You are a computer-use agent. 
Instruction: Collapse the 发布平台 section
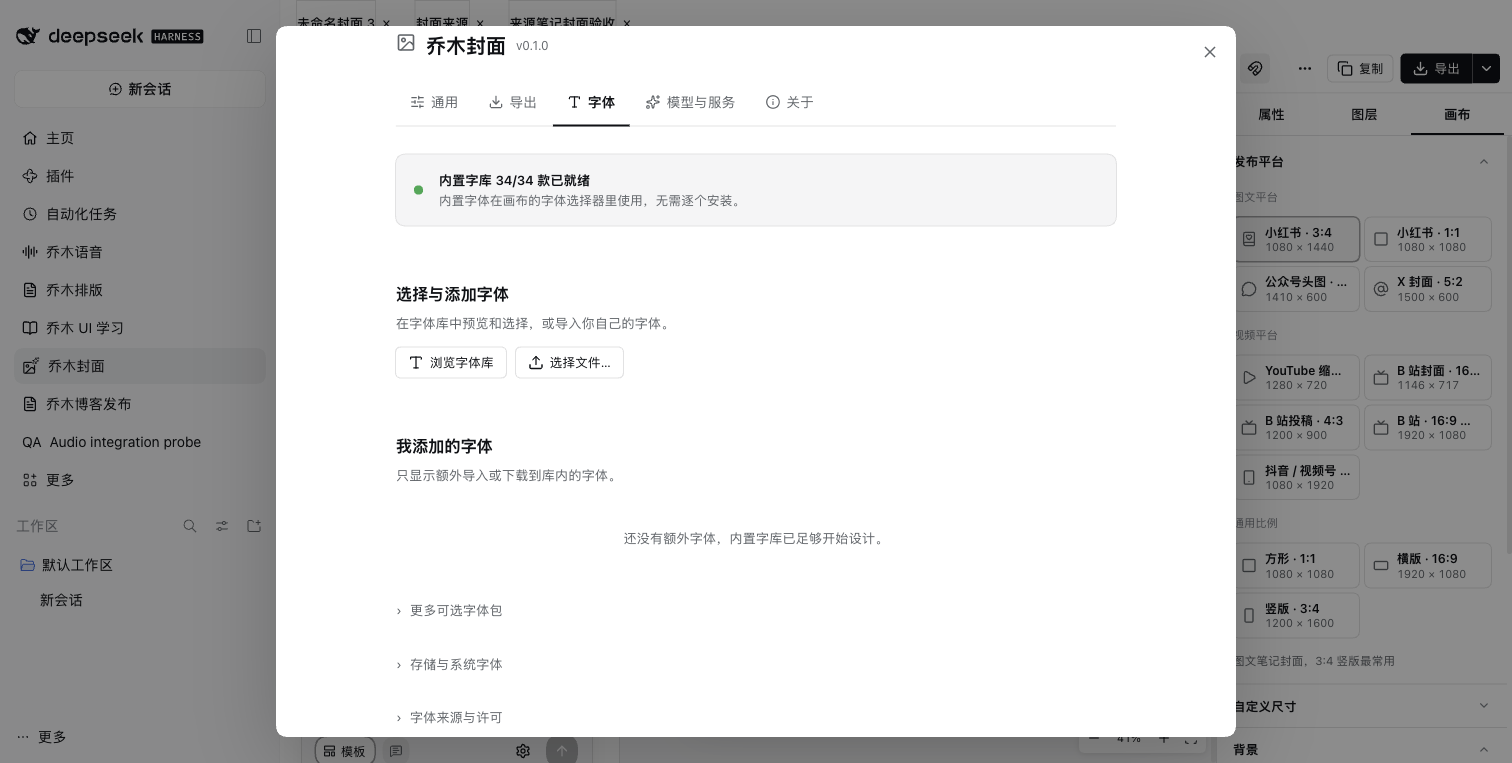[1484, 161]
